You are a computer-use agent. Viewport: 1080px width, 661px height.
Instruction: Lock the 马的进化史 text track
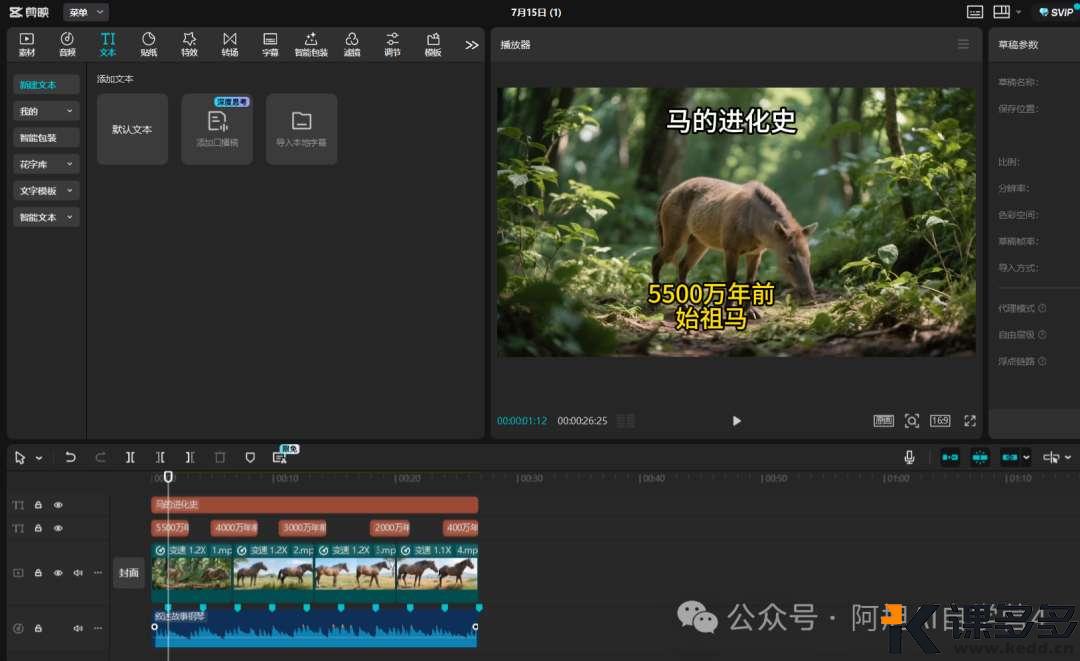click(39, 505)
